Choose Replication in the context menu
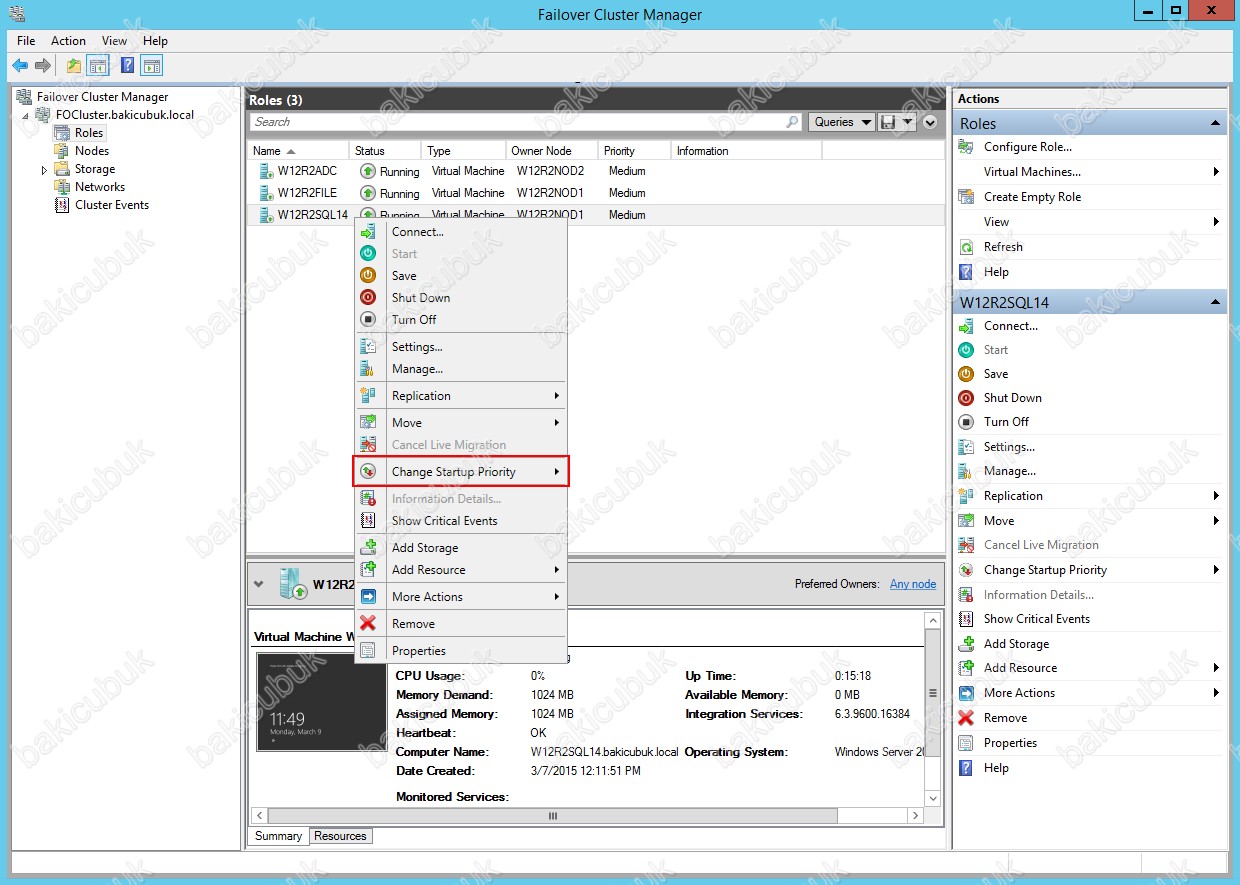 pos(461,396)
